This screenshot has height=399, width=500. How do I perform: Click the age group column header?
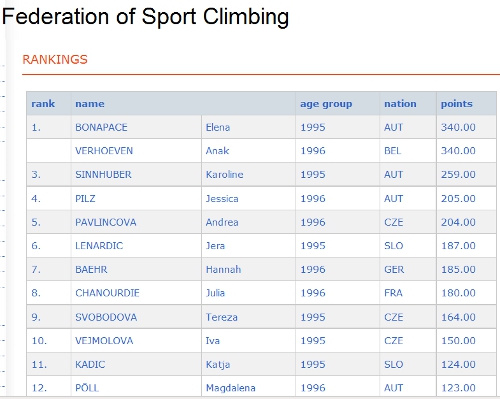(x=326, y=104)
